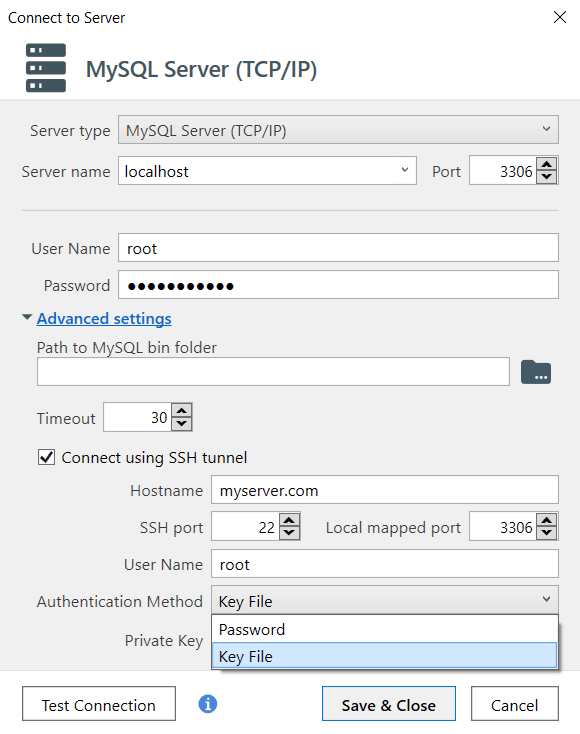Increase Timeout value with up arrow
Image resolution: width=580 pixels, height=734 pixels.
(182, 411)
